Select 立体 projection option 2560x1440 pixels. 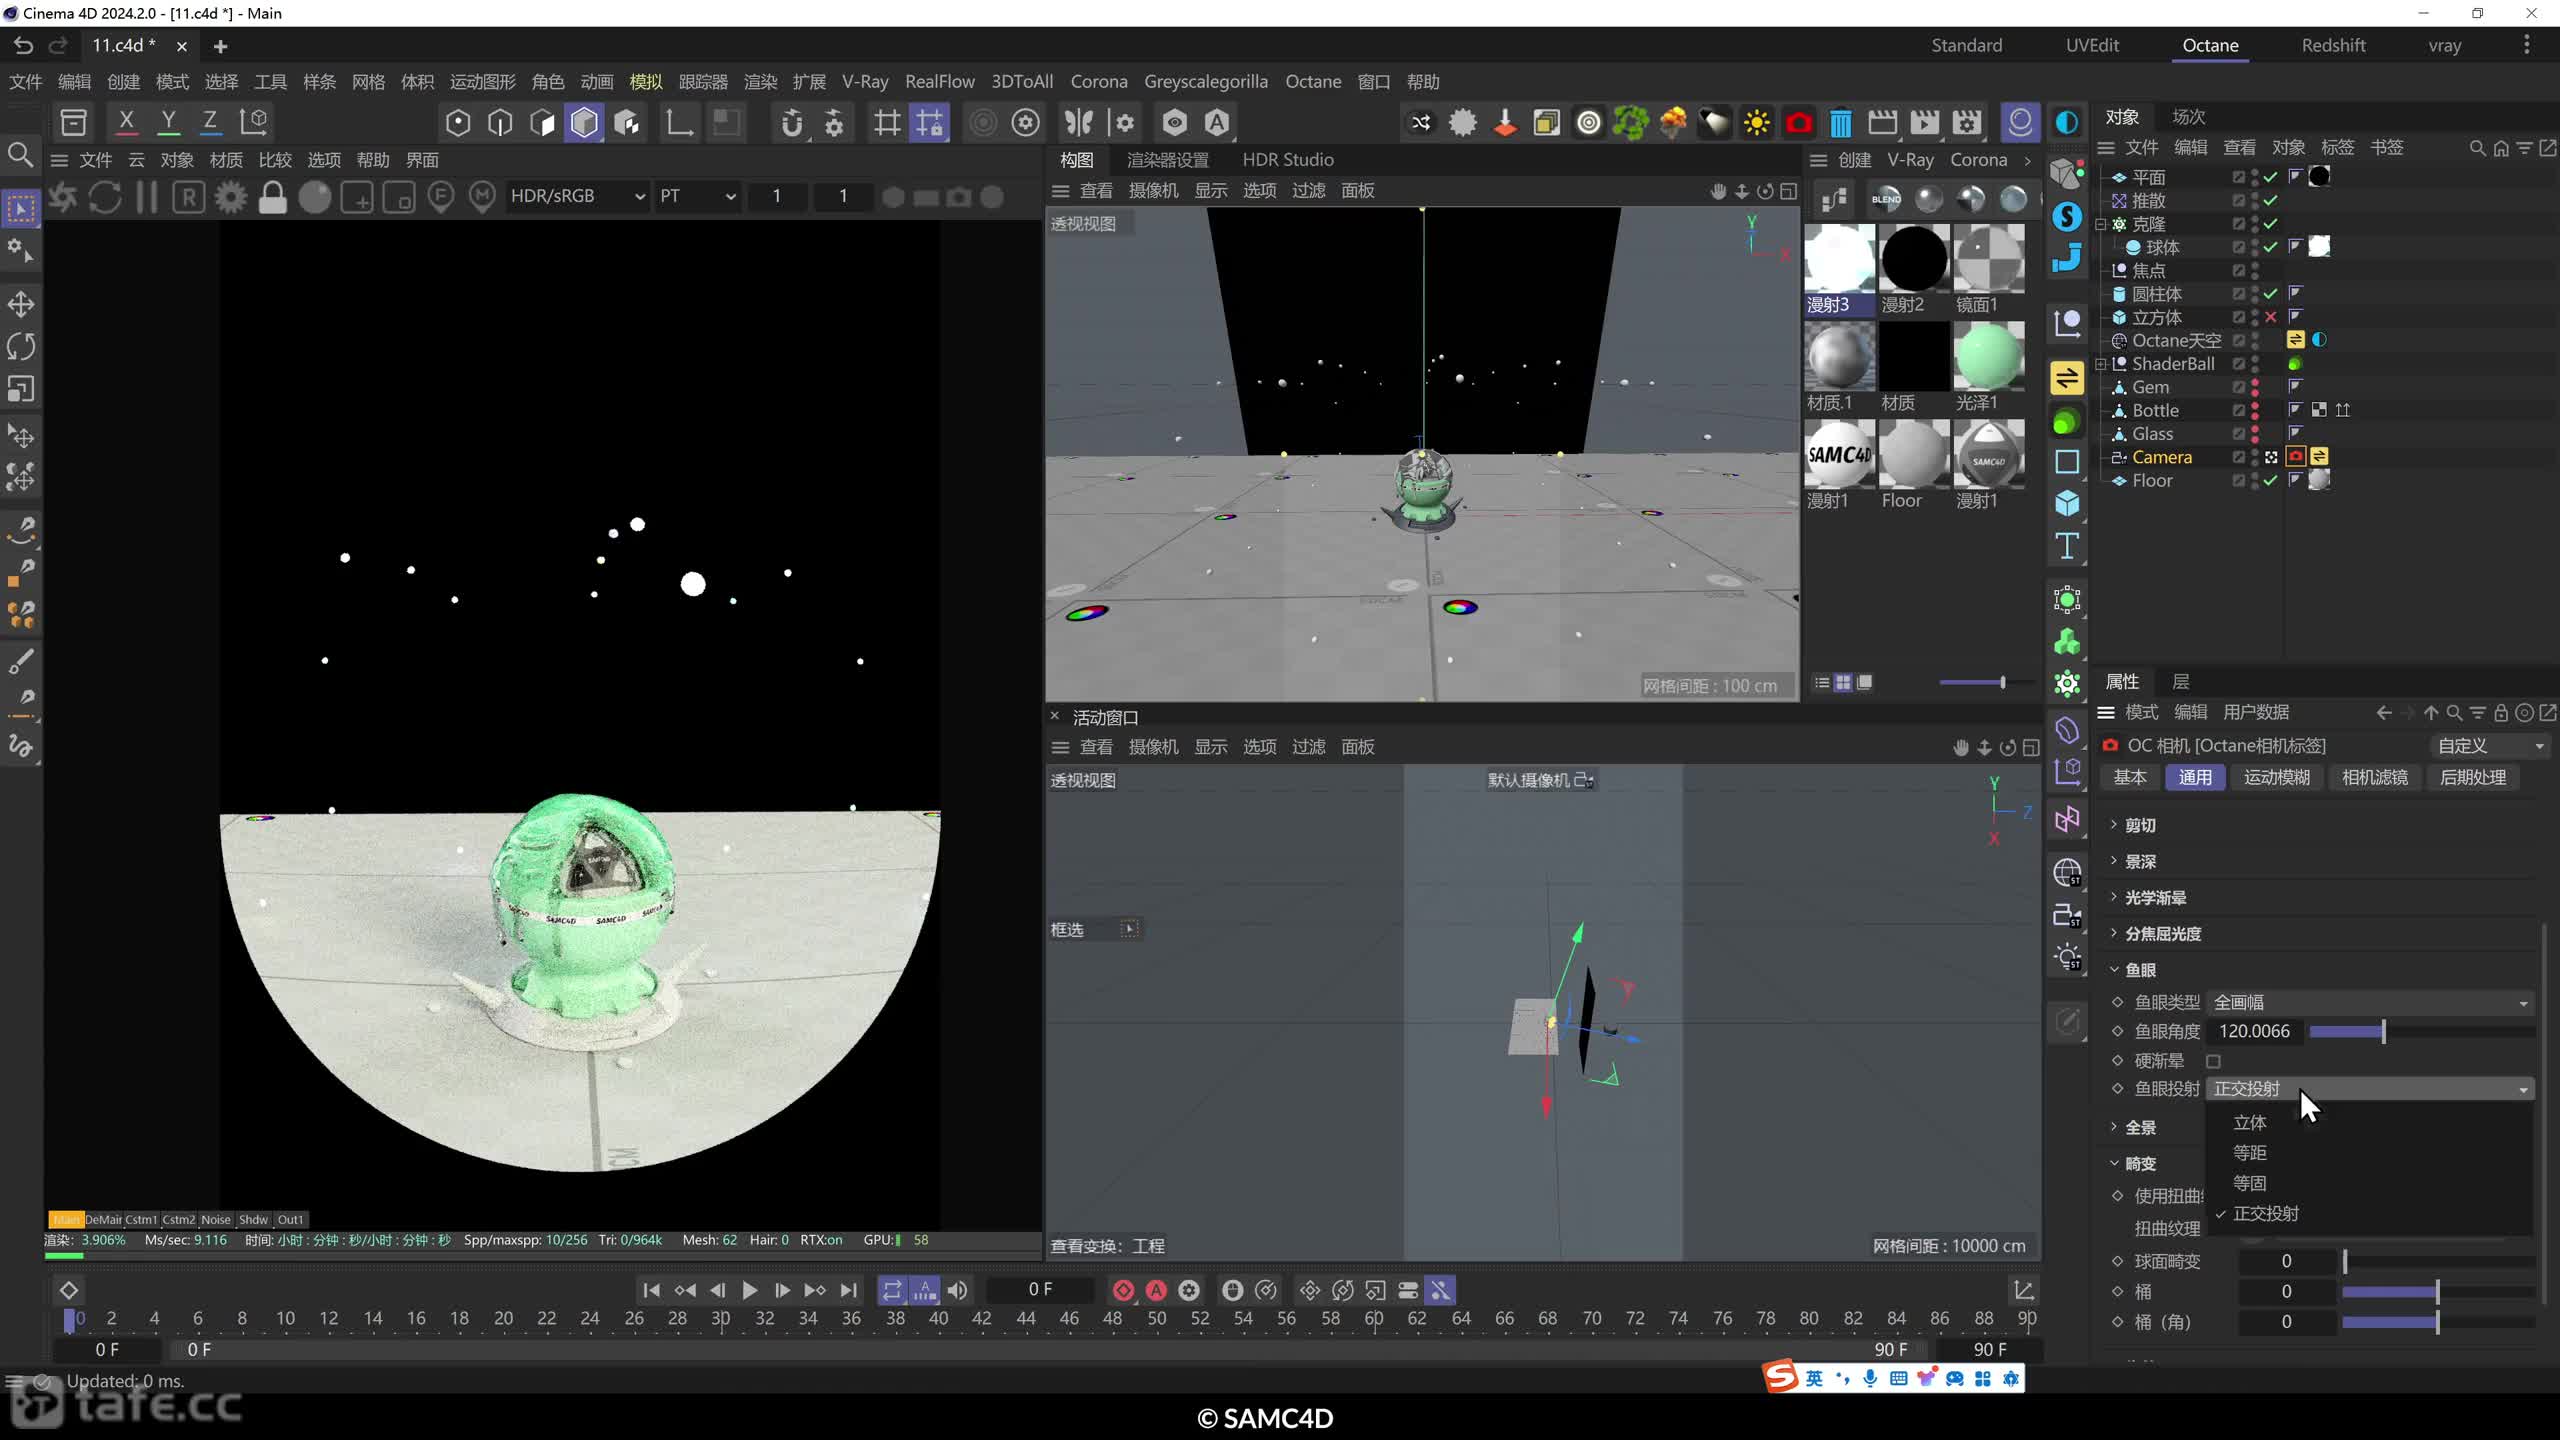2250,1122
